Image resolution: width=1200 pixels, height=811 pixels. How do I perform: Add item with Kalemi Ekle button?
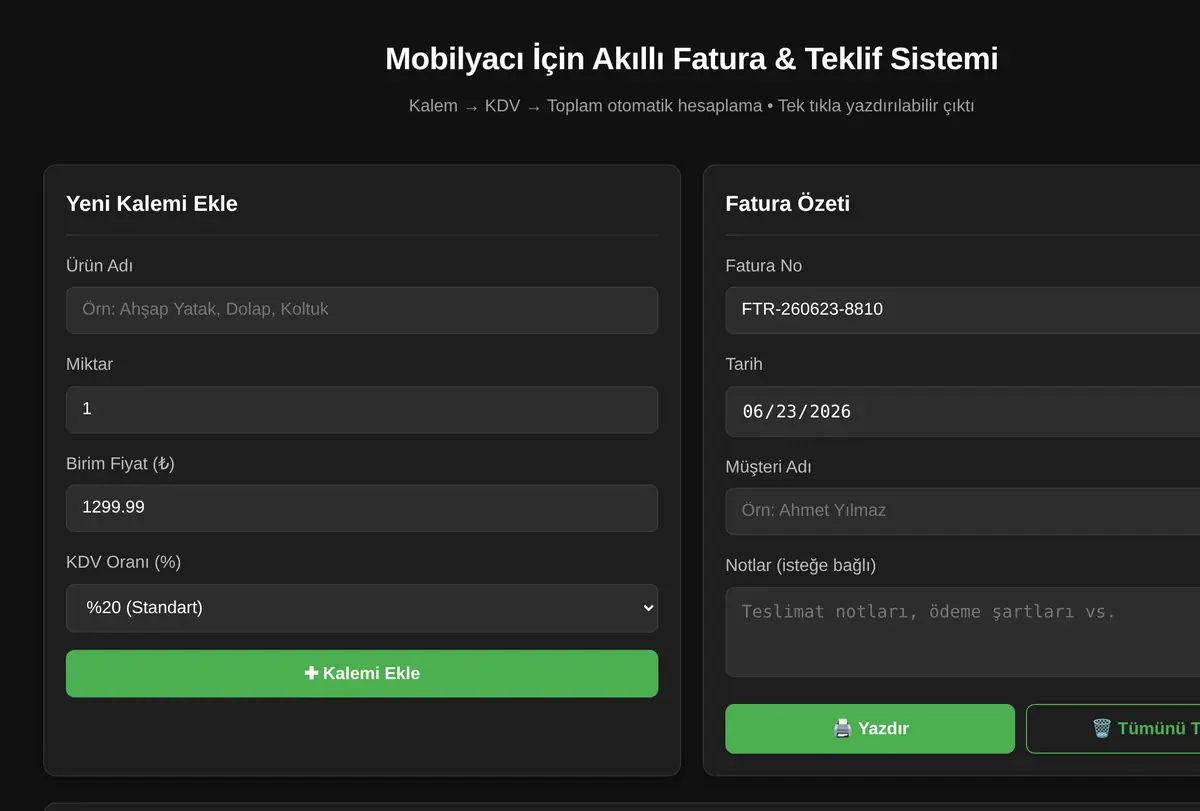[x=362, y=673]
